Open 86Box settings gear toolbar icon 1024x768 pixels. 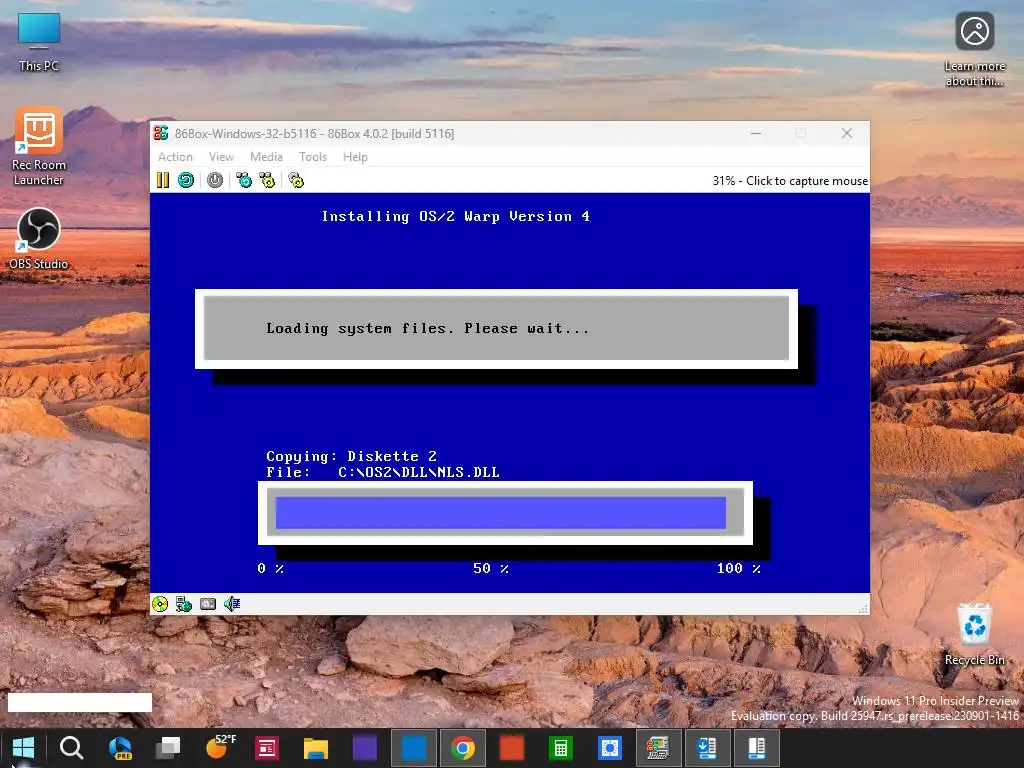point(296,180)
